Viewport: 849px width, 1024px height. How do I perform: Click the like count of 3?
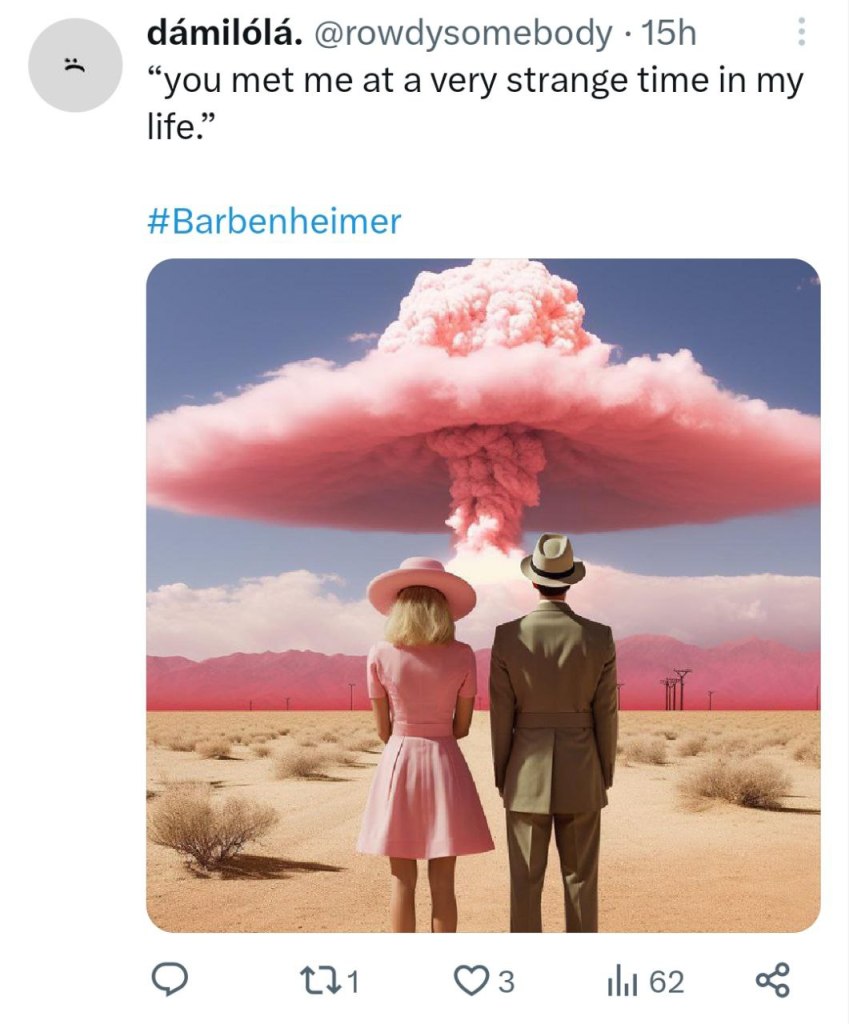507,982
